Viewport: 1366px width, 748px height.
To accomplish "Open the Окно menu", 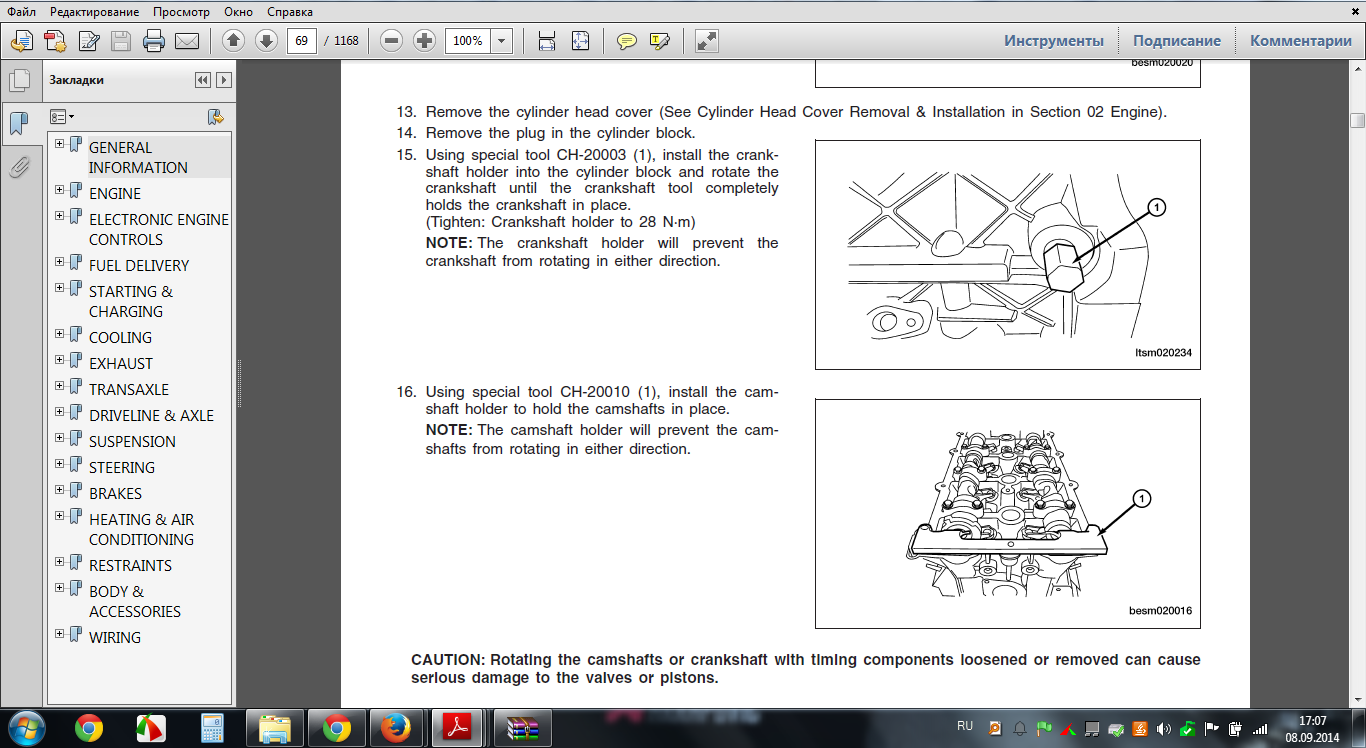I will tap(239, 12).
